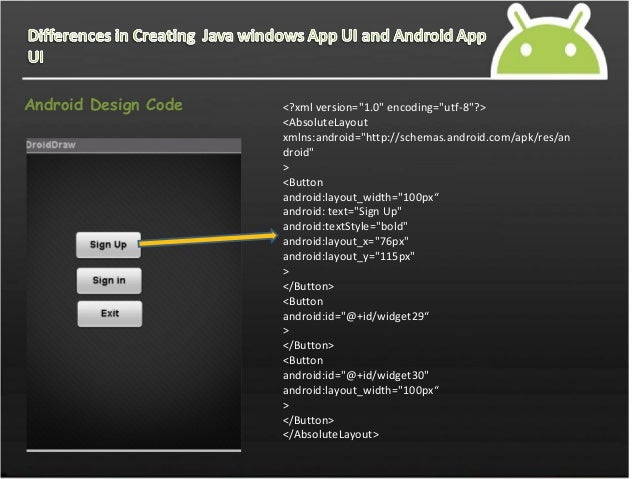This screenshot has height=479, width=638.
Task: Click the '</AbsoluteLayout>' closing tag
Action: click(x=330, y=435)
